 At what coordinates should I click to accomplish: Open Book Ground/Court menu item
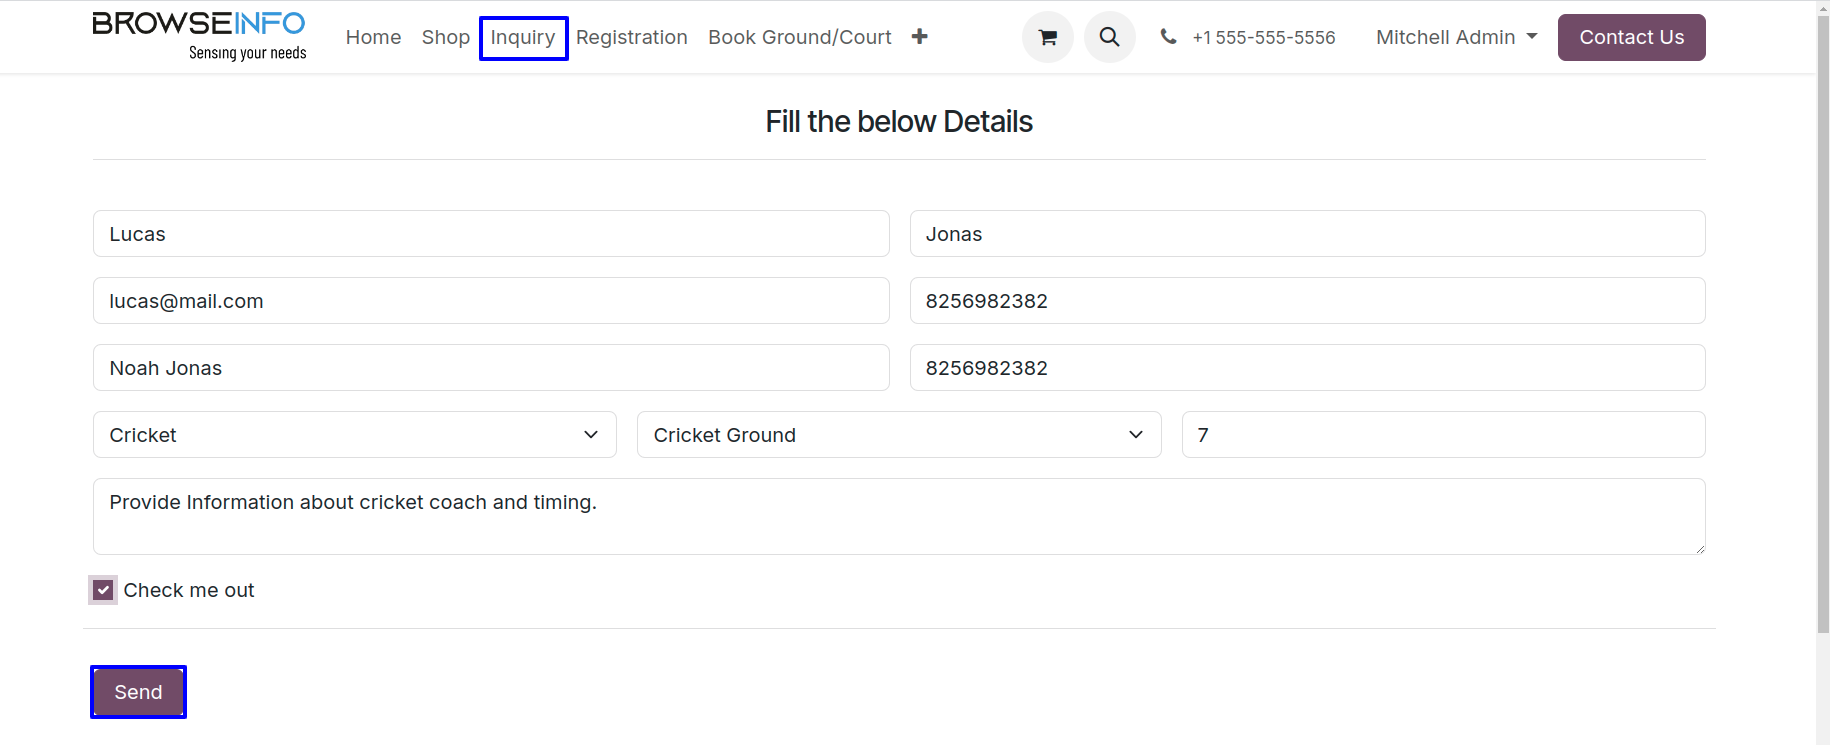(x=799, y=37)
